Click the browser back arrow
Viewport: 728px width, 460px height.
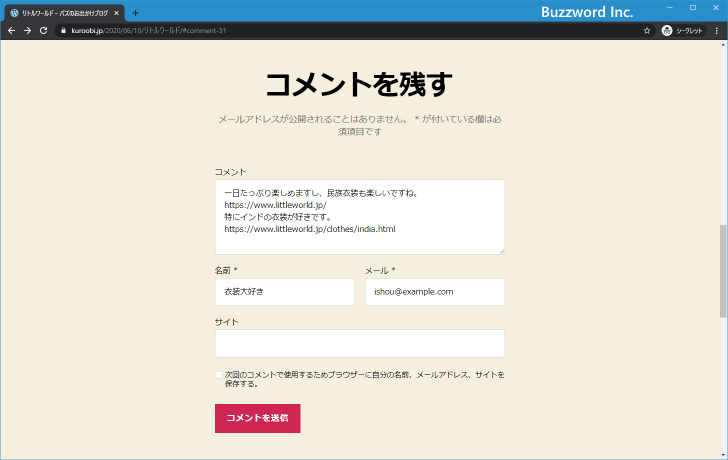[x=11, y=31]
